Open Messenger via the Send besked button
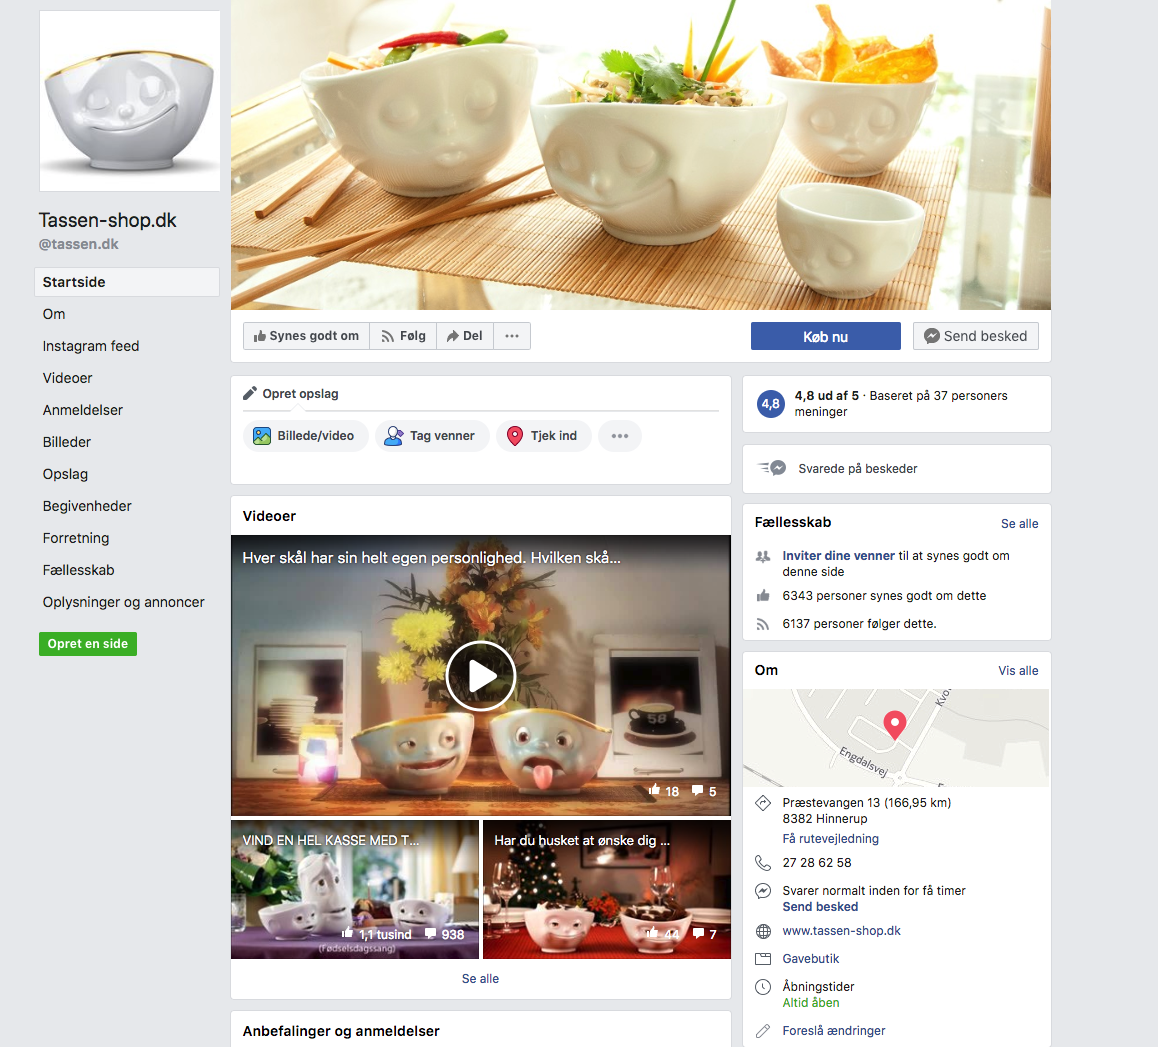This screenshot has height=1047, width=1158. (x=975, y=336)
